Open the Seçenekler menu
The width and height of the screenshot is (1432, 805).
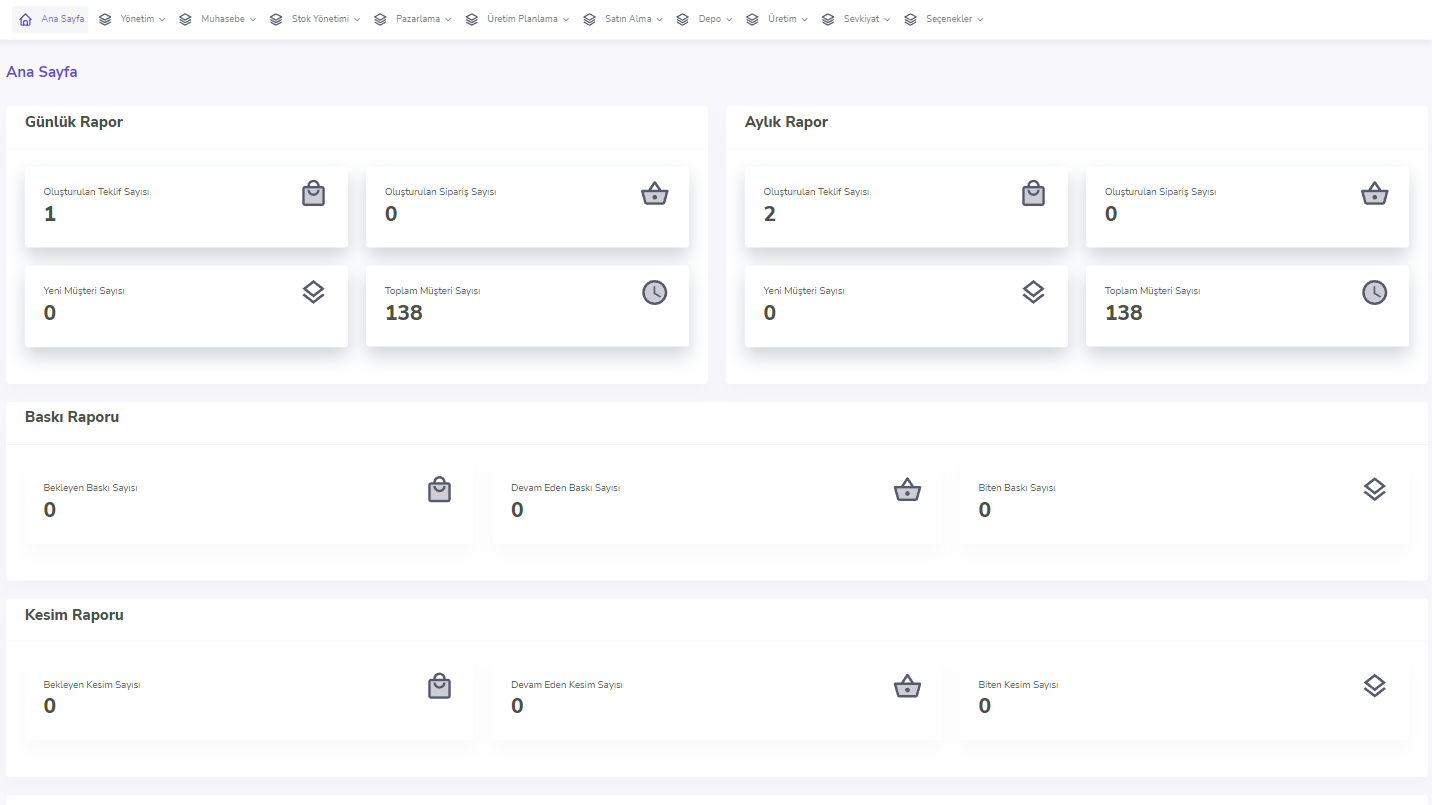point(947,19)
